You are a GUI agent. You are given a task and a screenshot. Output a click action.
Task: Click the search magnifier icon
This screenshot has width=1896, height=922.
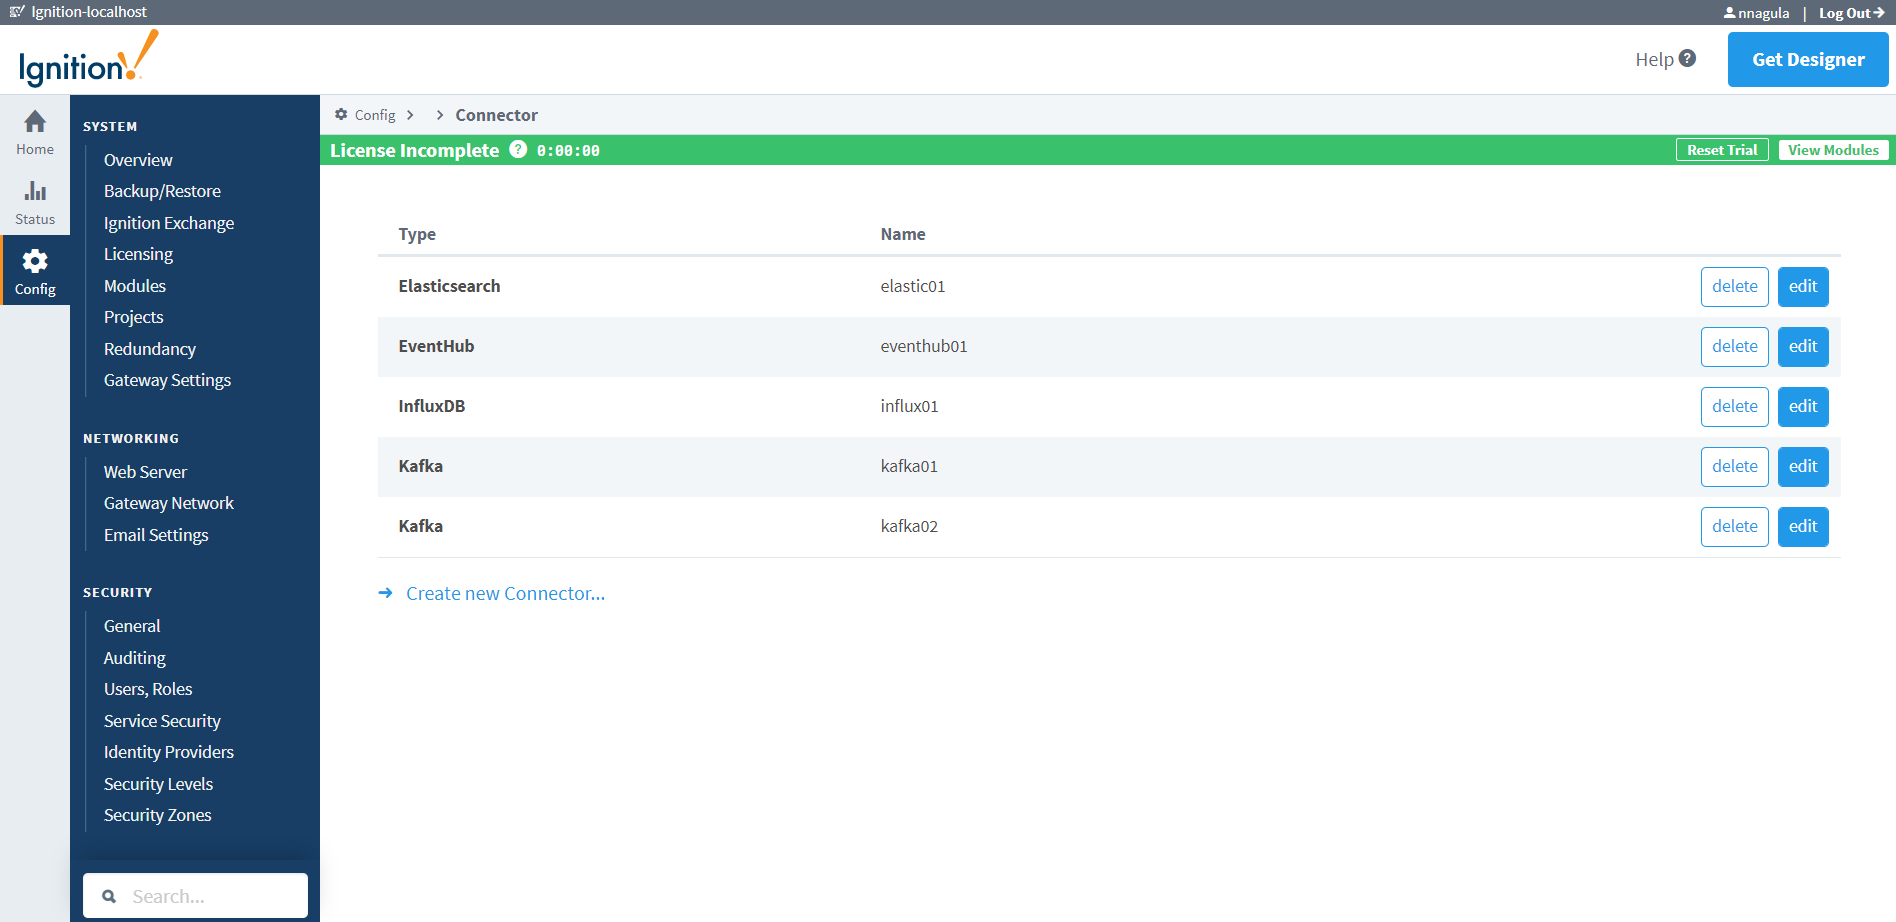click(x=109, y=896)
